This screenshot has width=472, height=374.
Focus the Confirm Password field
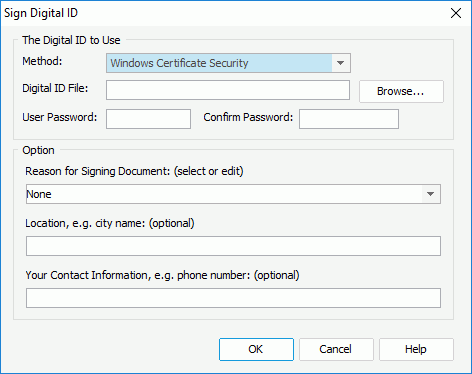point(349,119)
